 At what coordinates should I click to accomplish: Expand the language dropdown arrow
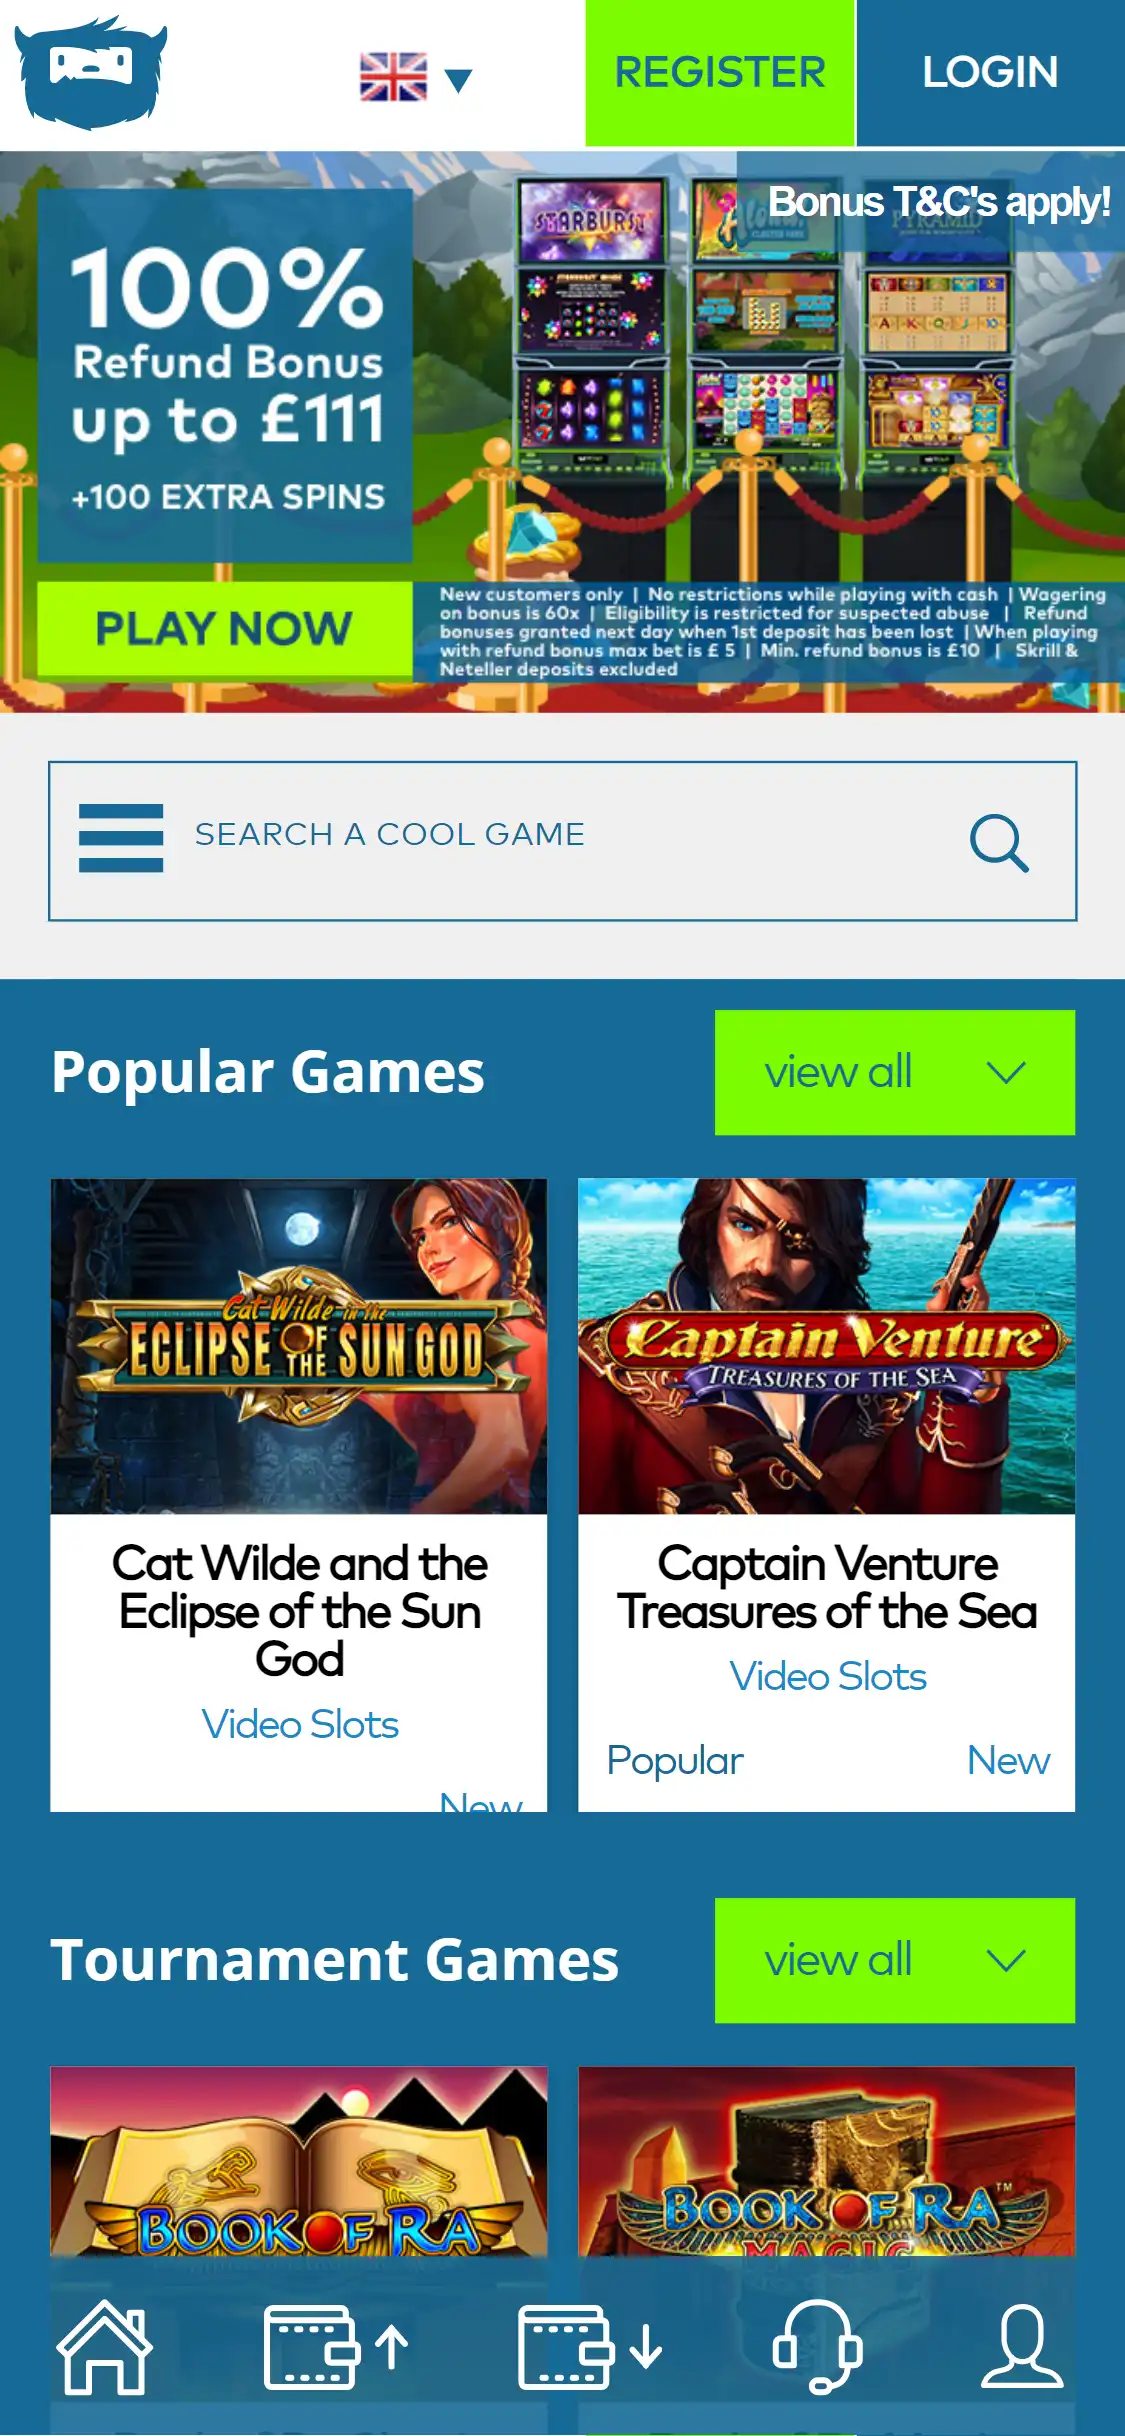tap(458, 80)
